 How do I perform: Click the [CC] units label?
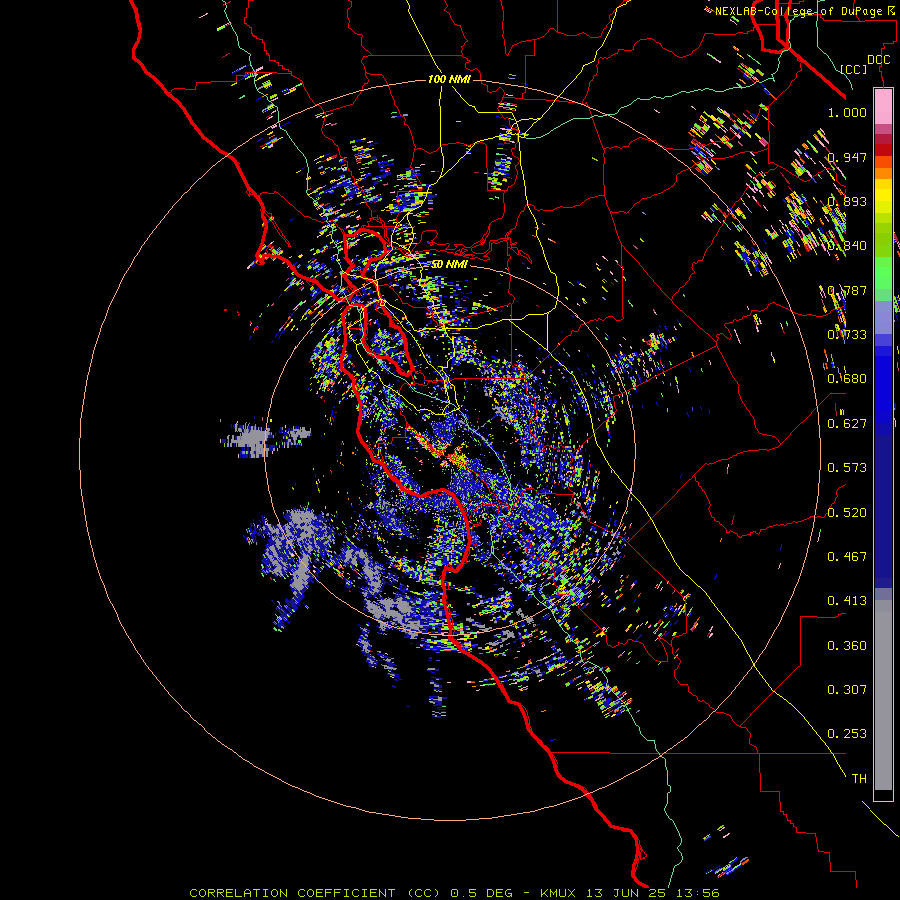tap(854, 69)
